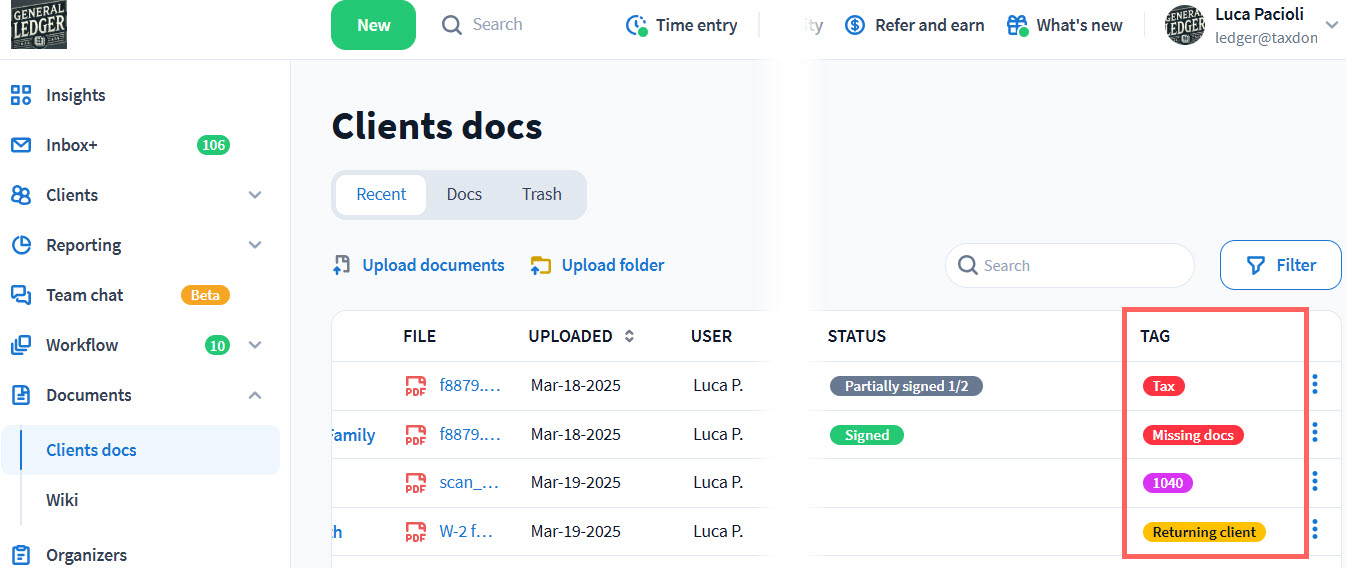The height and width of the screenshot is (568, 1346).
Task: Expand the Clients menu chevron
Action: pyautogui.click(x=255, y=195)
